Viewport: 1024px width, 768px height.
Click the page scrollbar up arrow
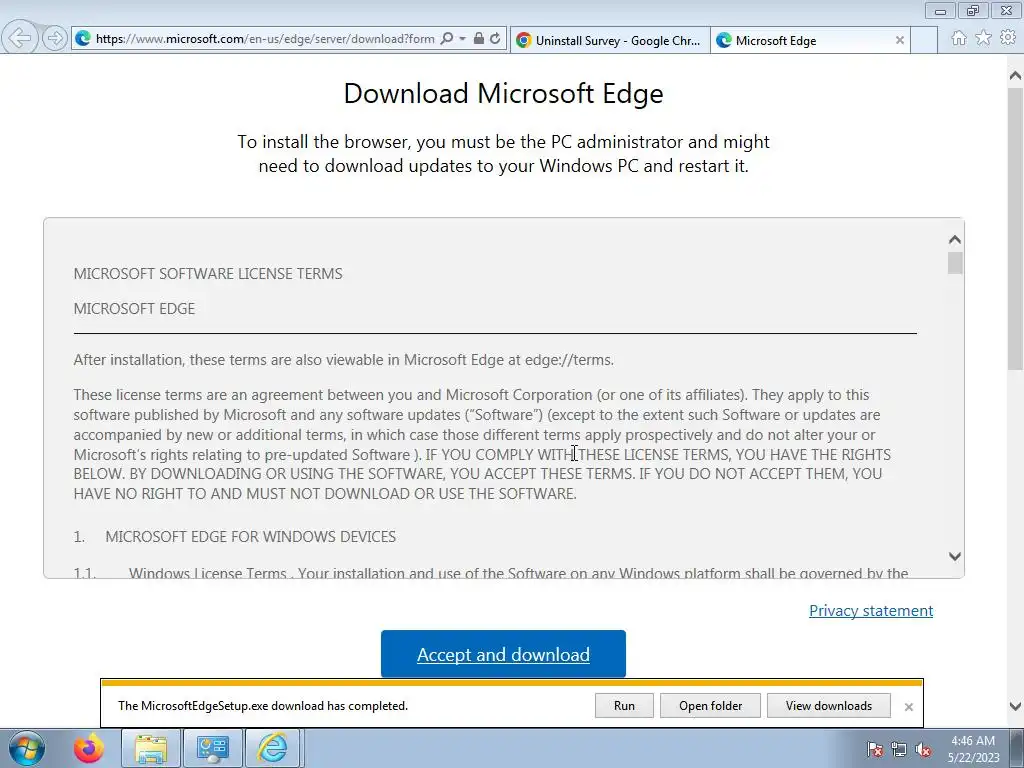coord(1015,76)
